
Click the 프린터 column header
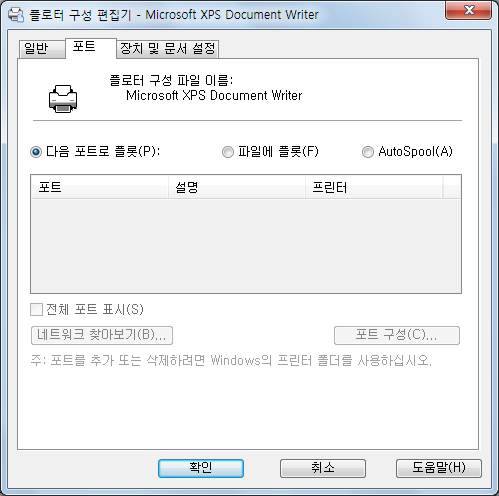click(374, 187)
